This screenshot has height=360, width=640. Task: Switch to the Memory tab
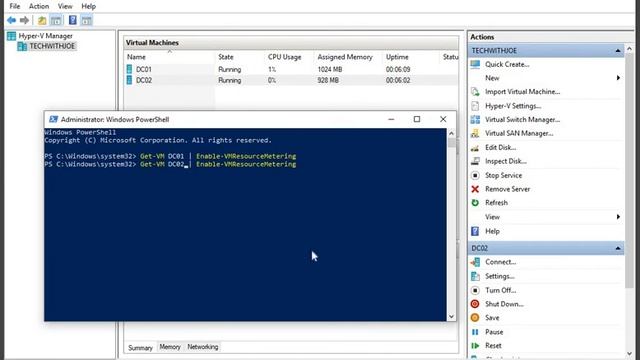click(170, 347)
